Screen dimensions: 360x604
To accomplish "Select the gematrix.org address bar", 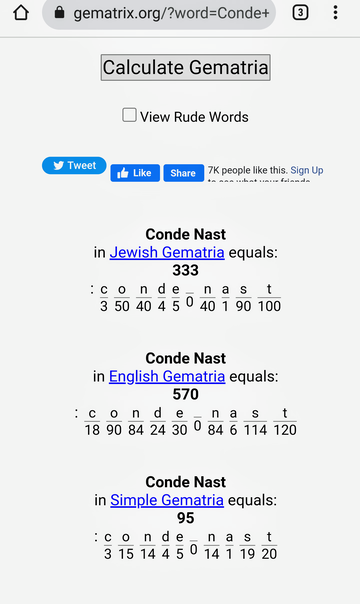I will [159, 13].
